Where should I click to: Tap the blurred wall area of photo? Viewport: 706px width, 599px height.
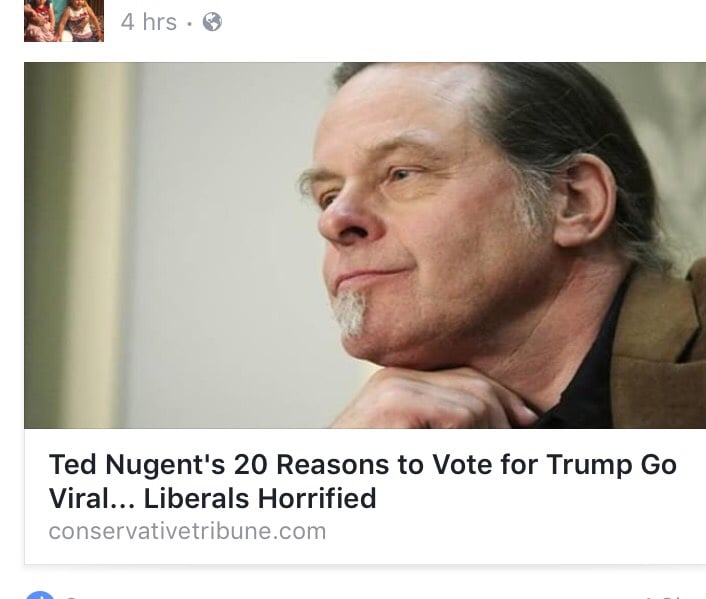pos(216,225)
